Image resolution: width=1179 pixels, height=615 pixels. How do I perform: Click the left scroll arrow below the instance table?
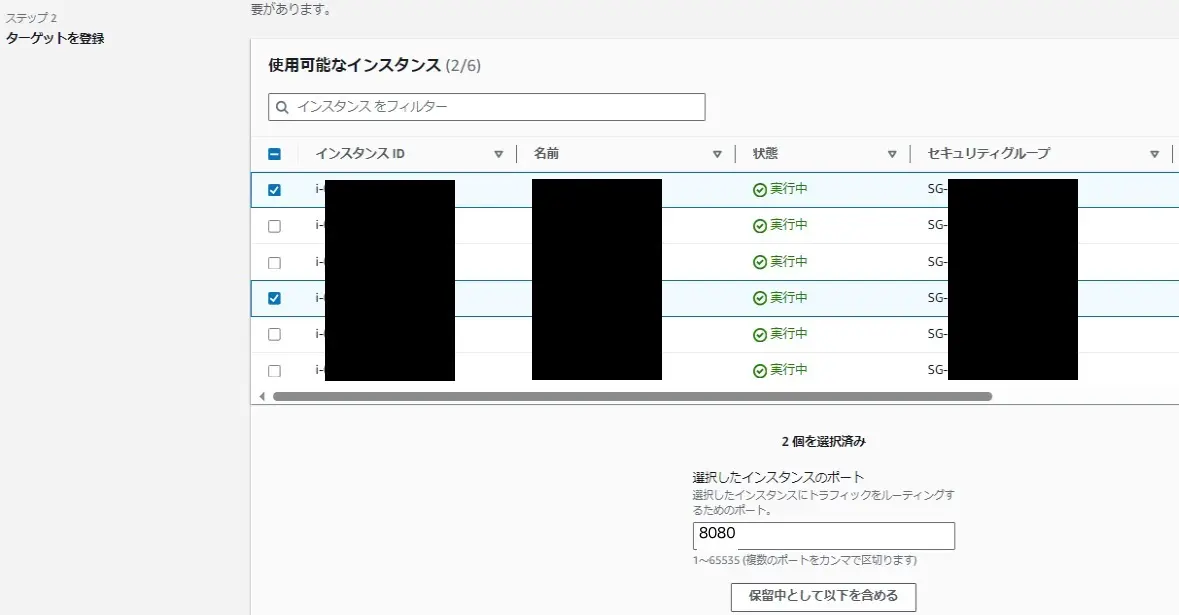(x=262, y=396)
